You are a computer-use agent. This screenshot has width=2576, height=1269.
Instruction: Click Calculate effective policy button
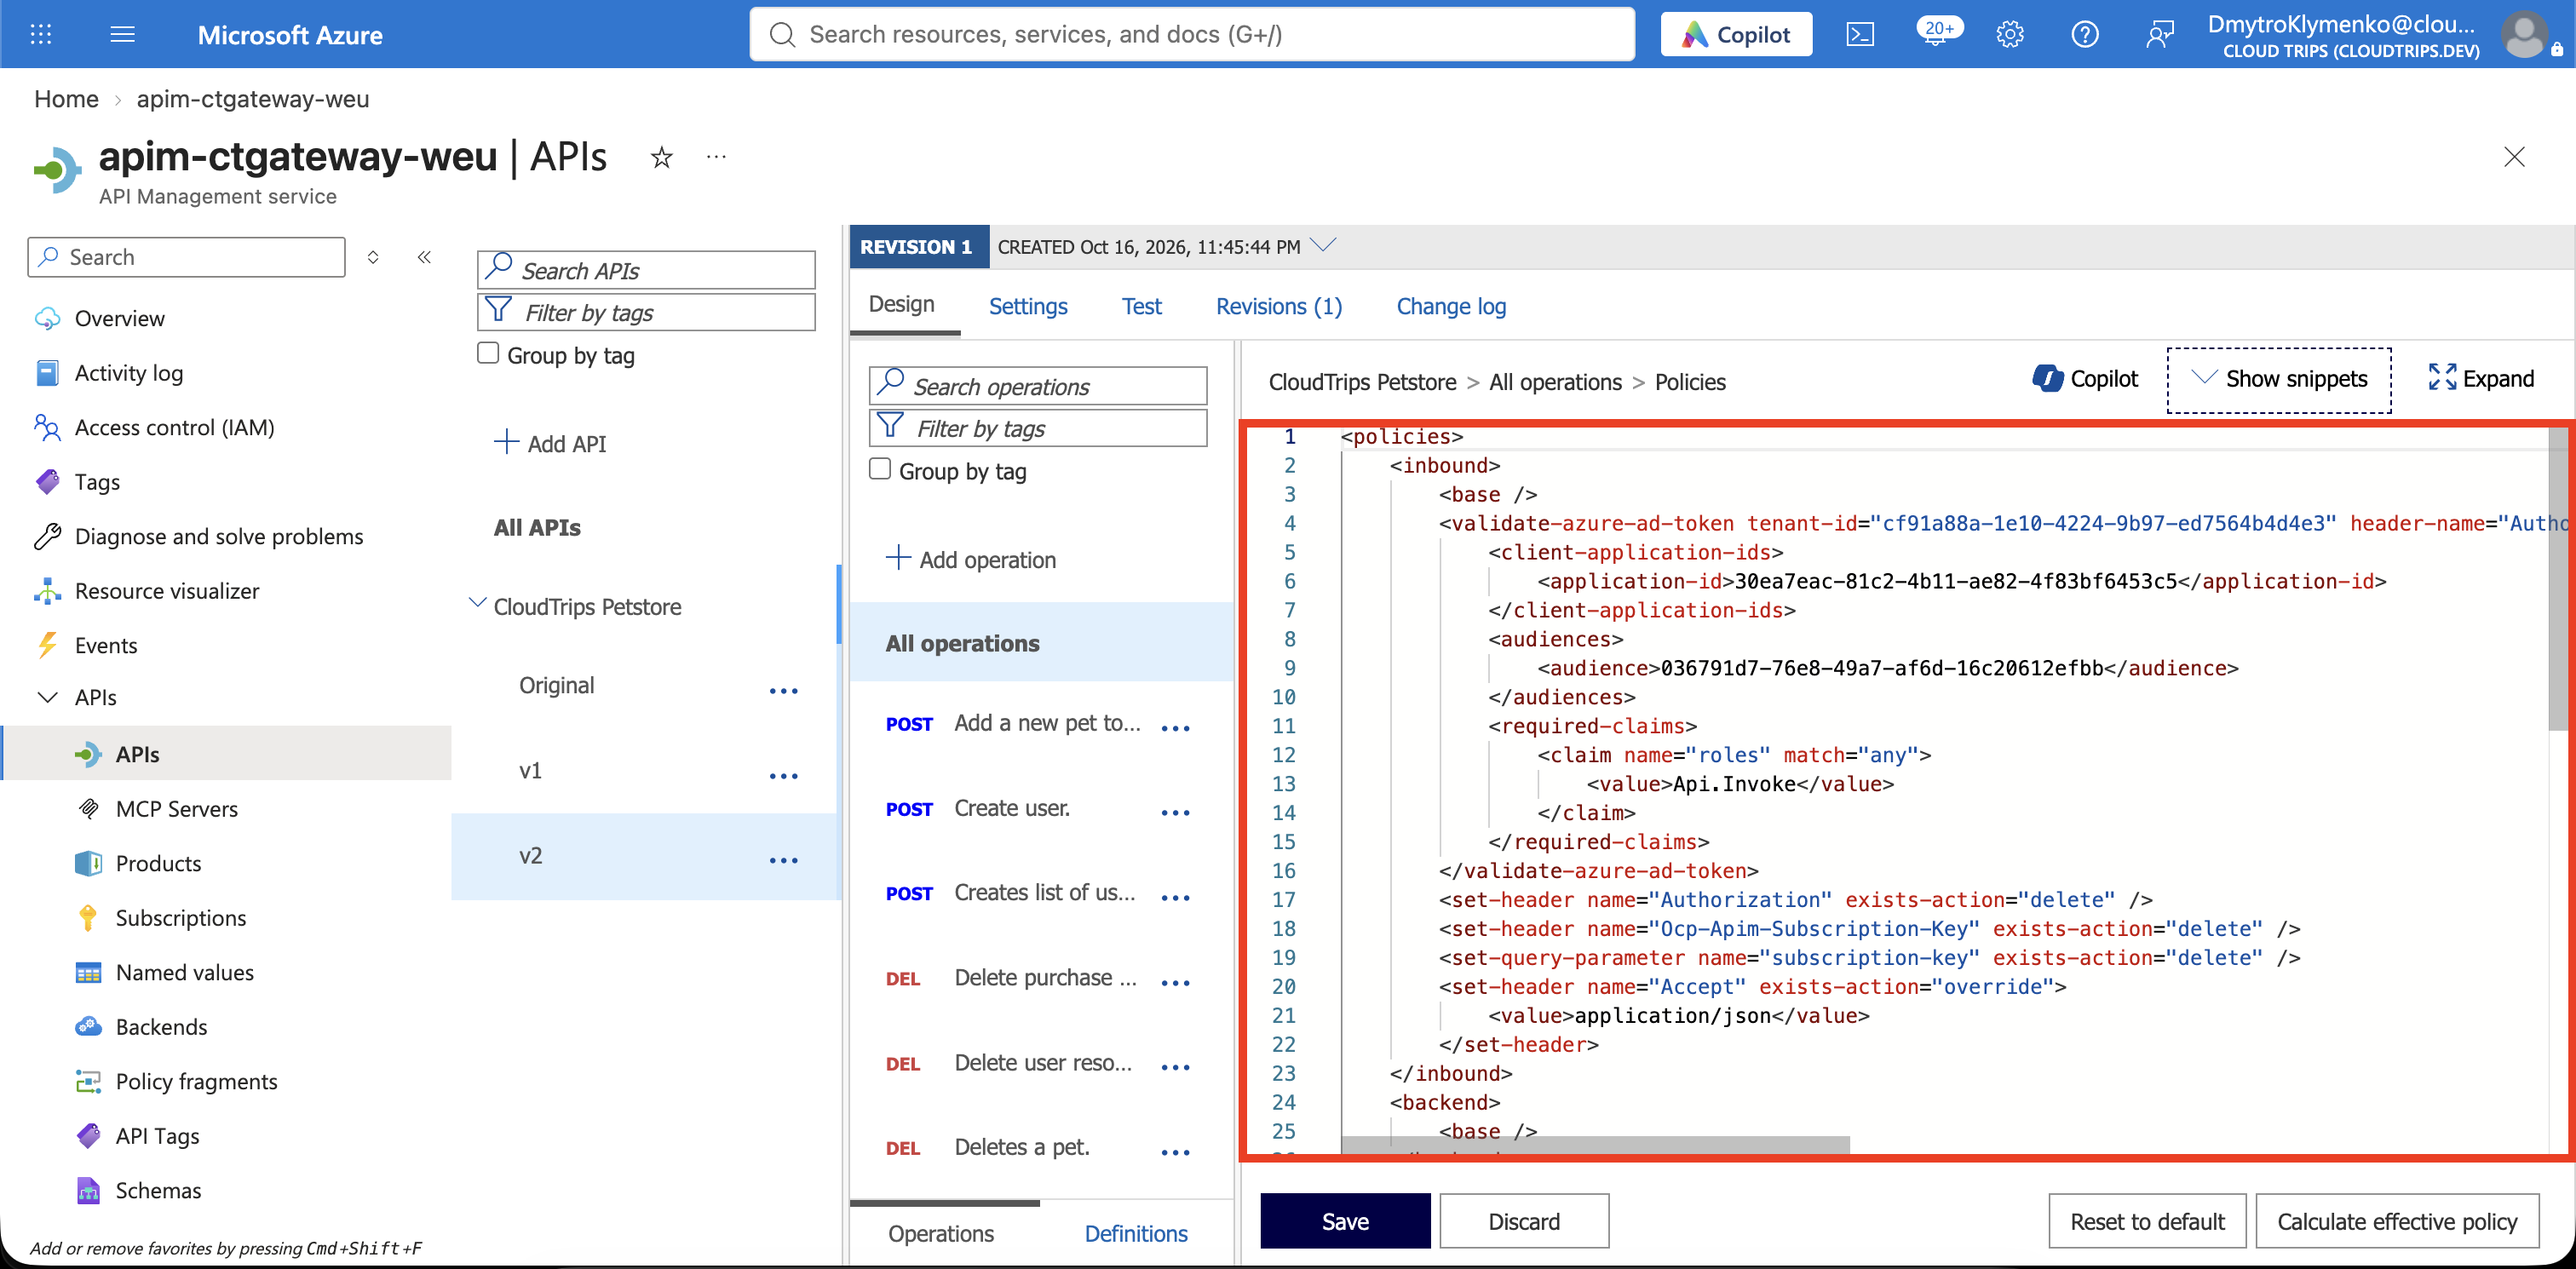tap(2397, 1221)
